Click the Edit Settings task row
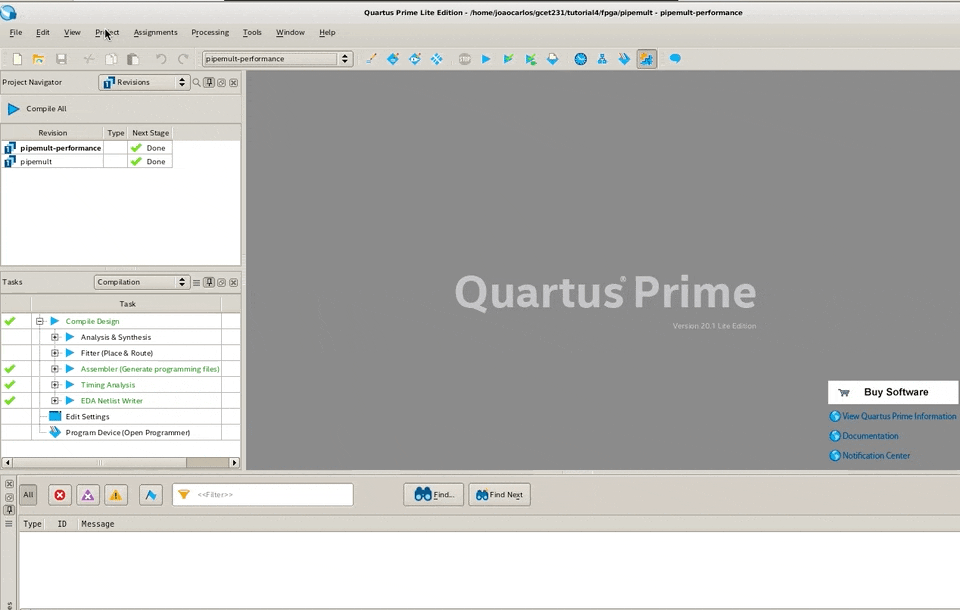960x610 pixels. (x=88, y=416)
